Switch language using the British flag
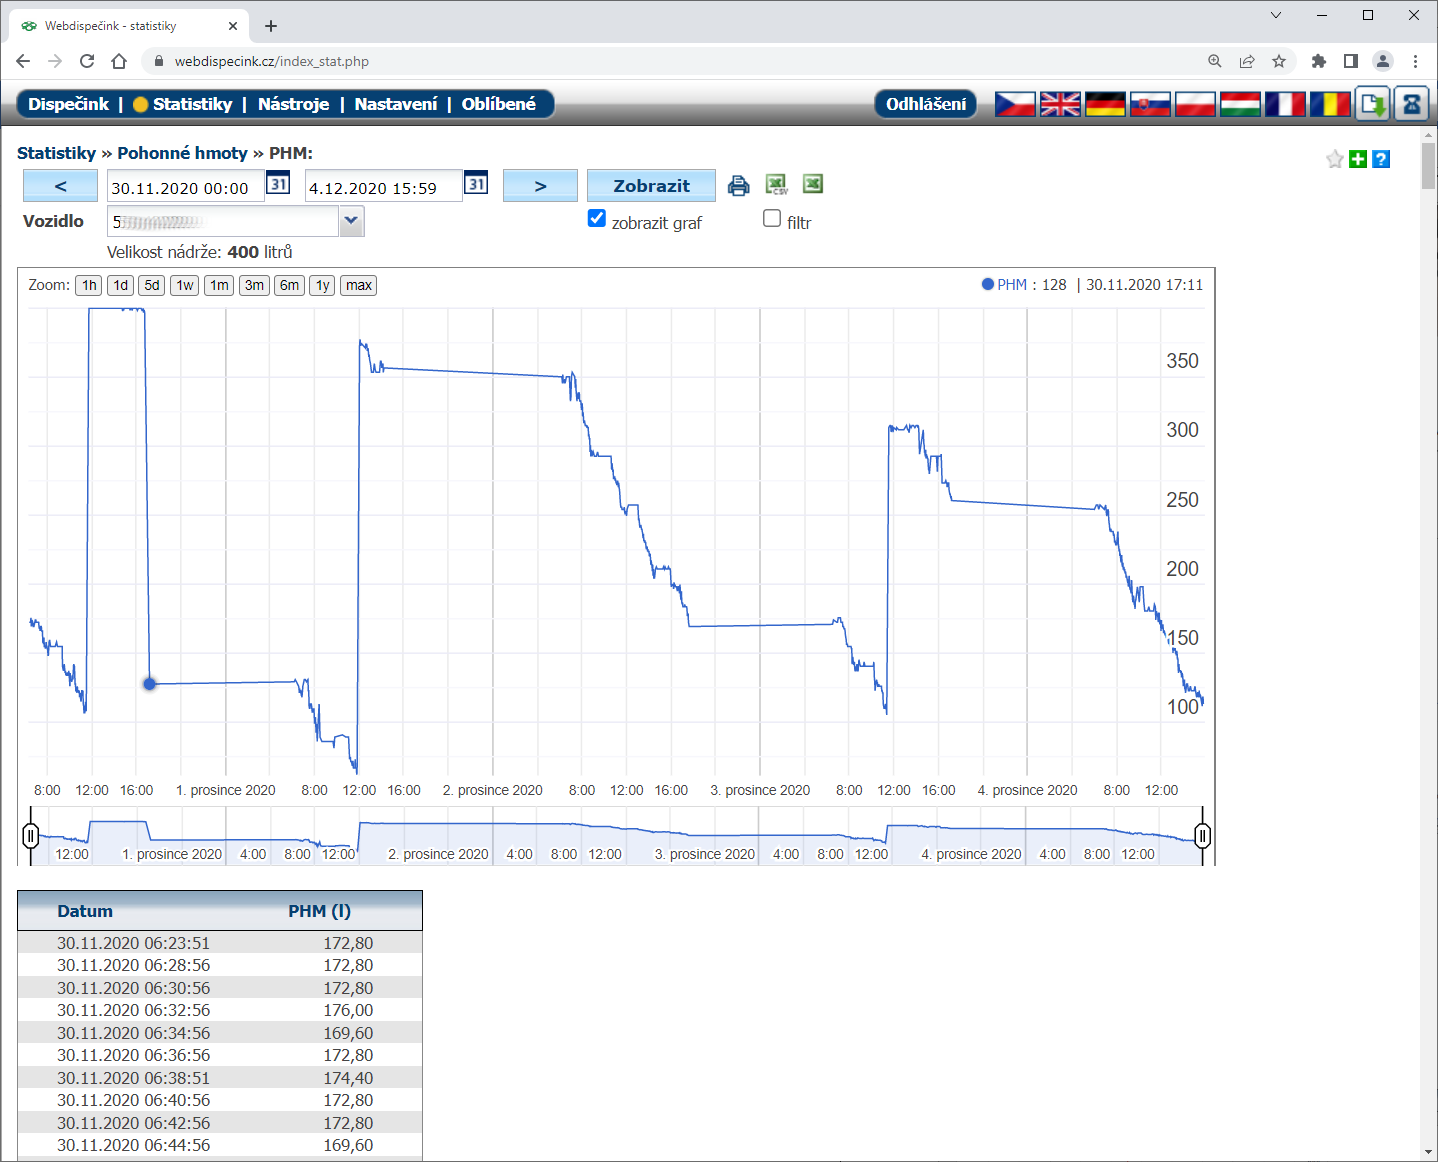 [1060, 104]
